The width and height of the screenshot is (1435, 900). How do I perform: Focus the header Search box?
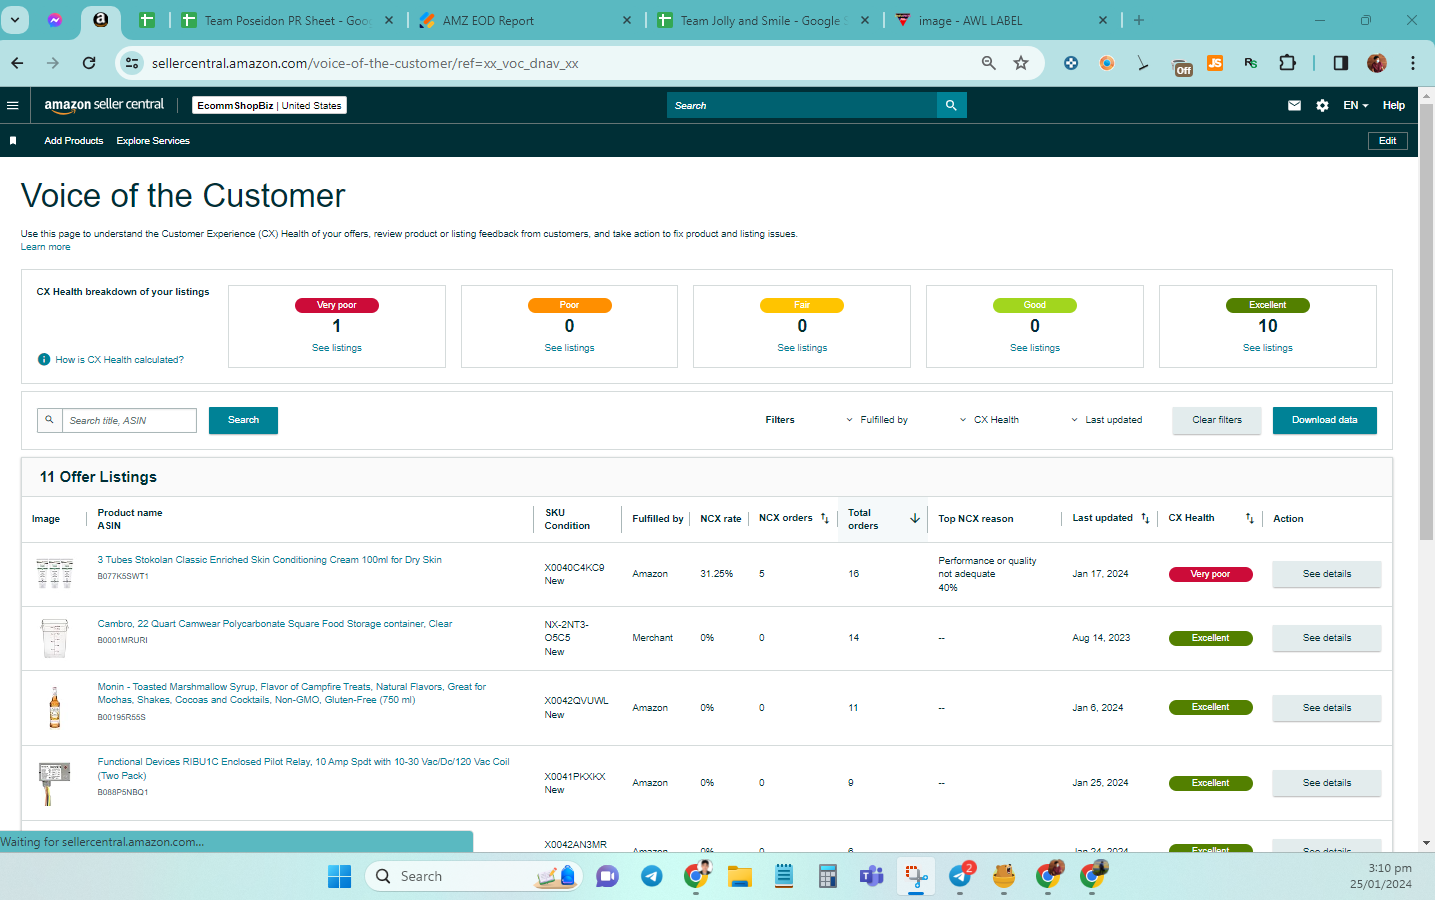click(x=802, y=105)
